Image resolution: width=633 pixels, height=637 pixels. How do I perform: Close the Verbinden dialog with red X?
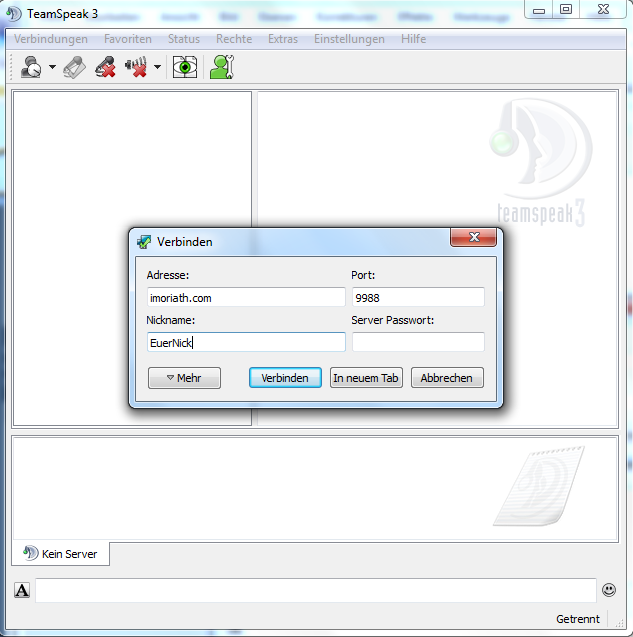tap(473, 238)
